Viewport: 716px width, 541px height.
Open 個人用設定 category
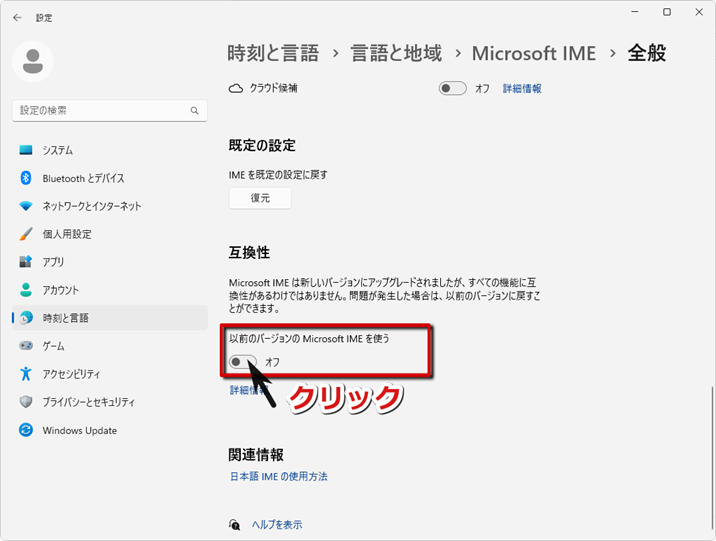(110, 234)
